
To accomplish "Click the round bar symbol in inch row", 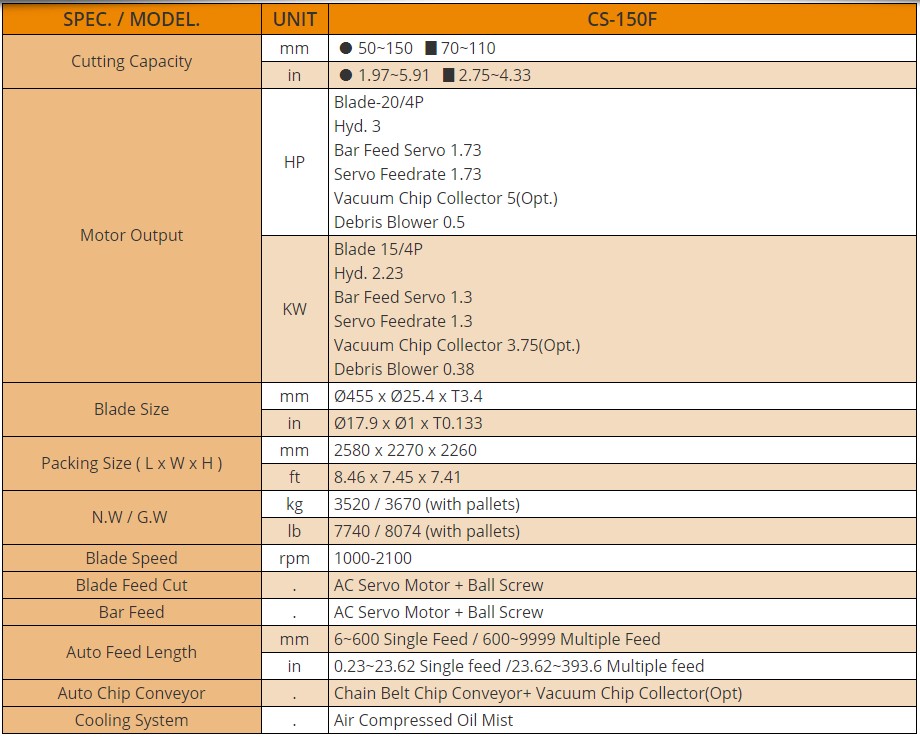I will [x=346, y=75].
